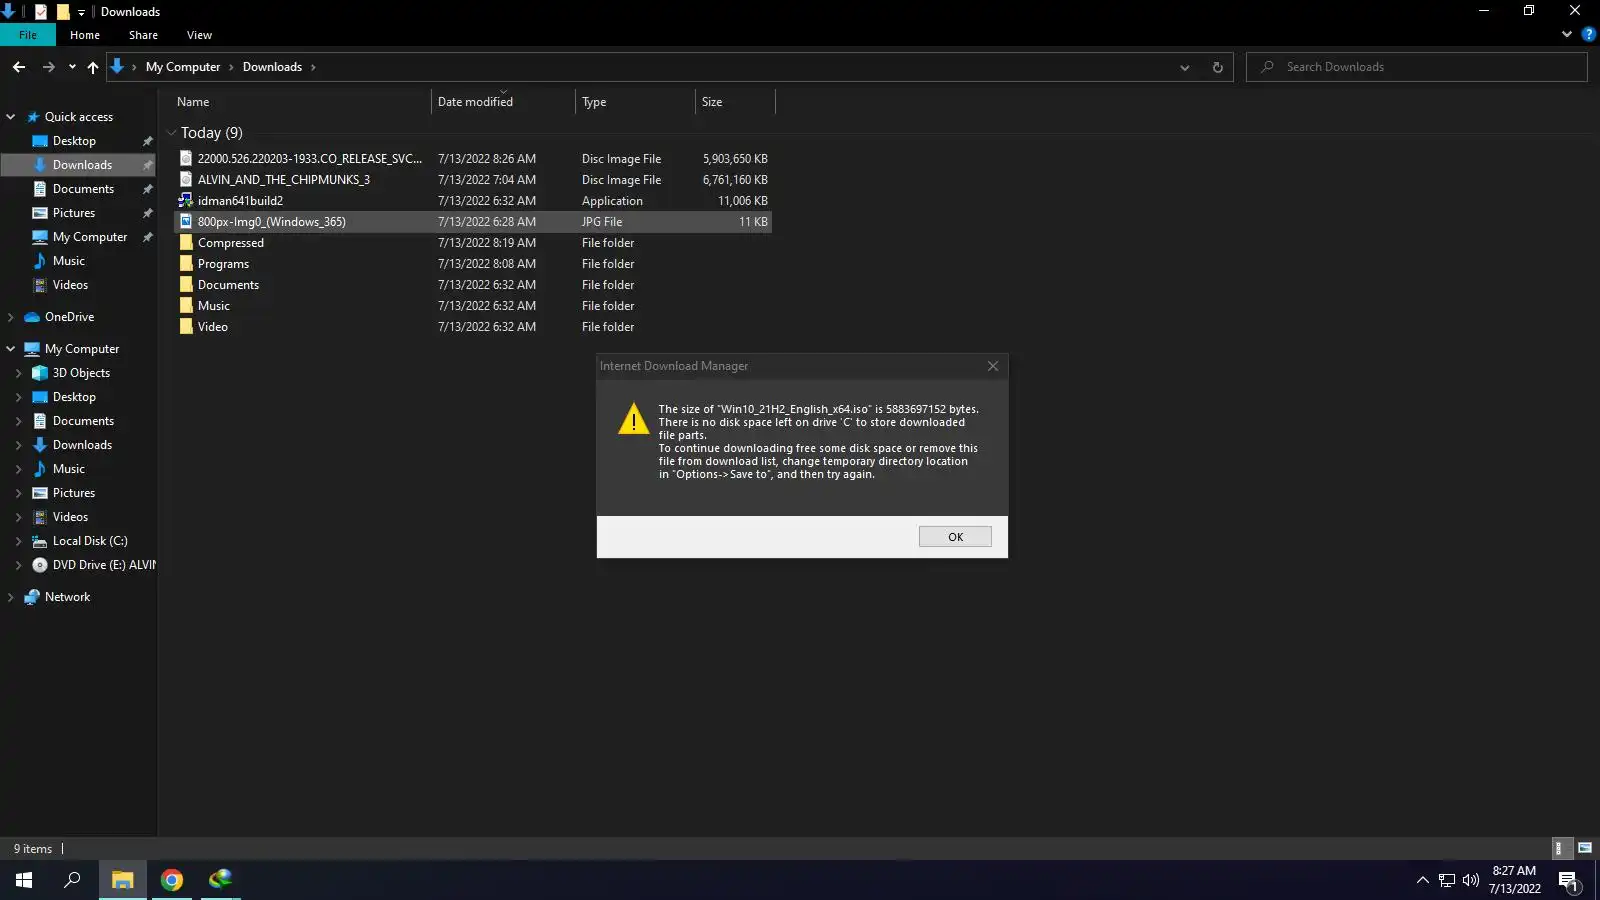Viewport: 1600px width, 900px height.
Task: Select the ALVIN_AND_THE_CHIPMUNKS_3 disc image icon
Action: (x=186, y=179)
